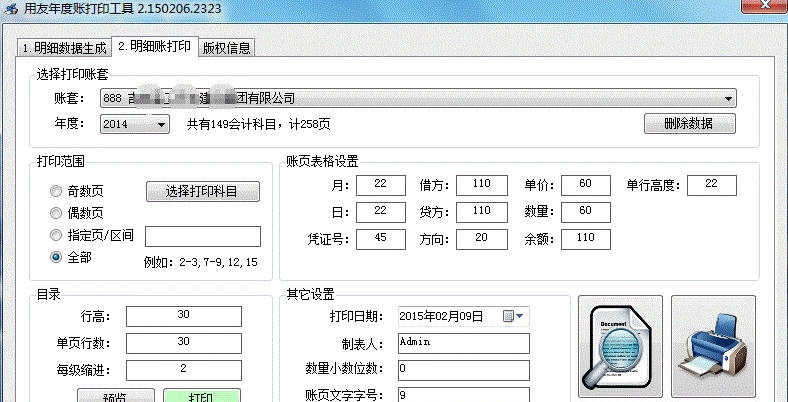Screen dimensions: 788x402
Task: Click the 每级缩进 field
Action: tap(183, 370)
